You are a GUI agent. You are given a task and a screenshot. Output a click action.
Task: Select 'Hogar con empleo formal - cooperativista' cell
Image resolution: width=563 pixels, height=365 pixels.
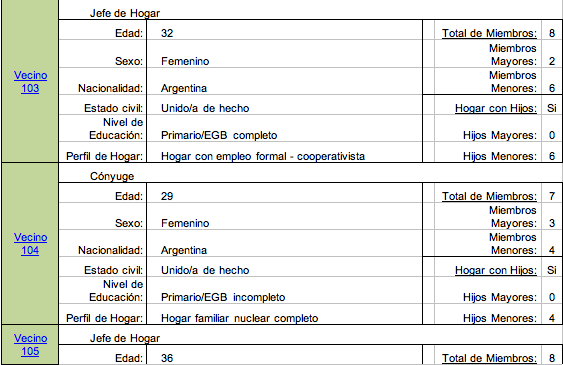tap(284, 152)
